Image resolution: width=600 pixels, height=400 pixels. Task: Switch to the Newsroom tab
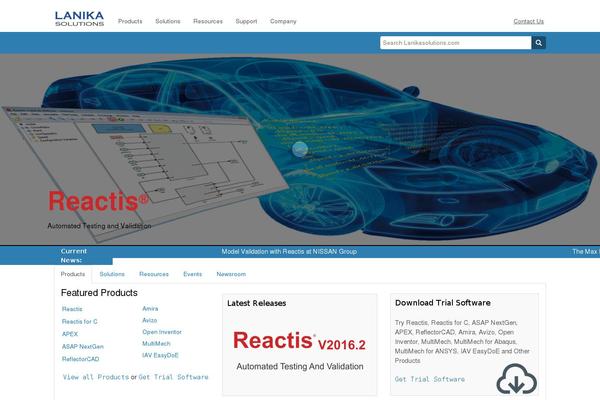pyautogui.click(x=231, y=274)
